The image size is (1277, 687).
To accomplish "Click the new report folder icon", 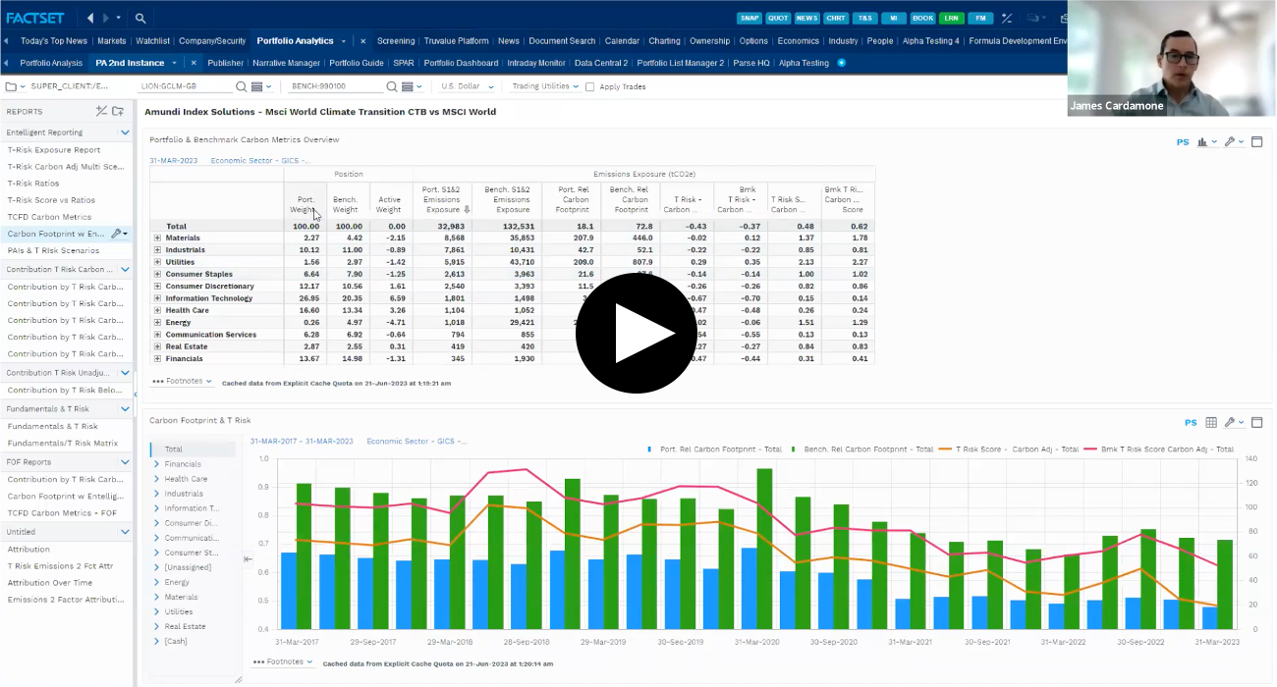I will click(x=118, y=111).
